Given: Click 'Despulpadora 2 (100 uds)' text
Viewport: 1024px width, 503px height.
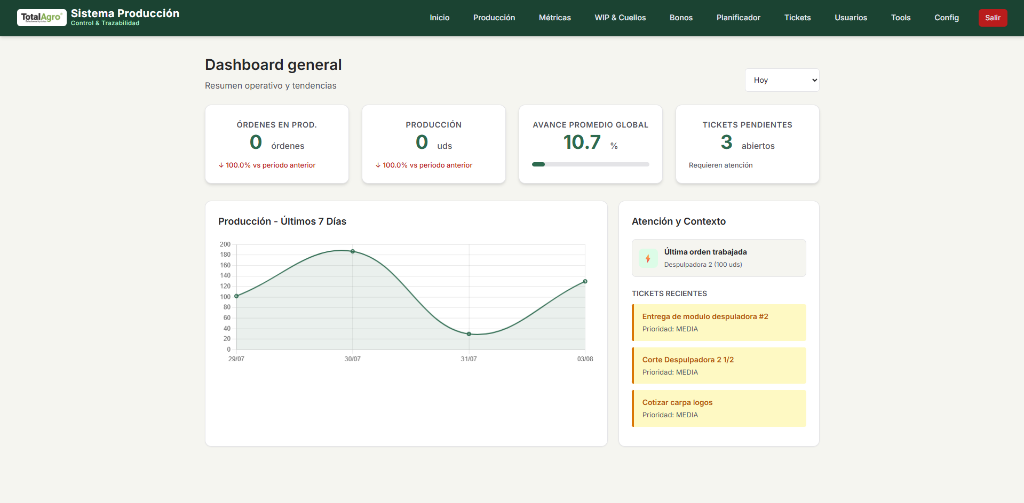Looking at the screenshot, I should click(703, 265).
